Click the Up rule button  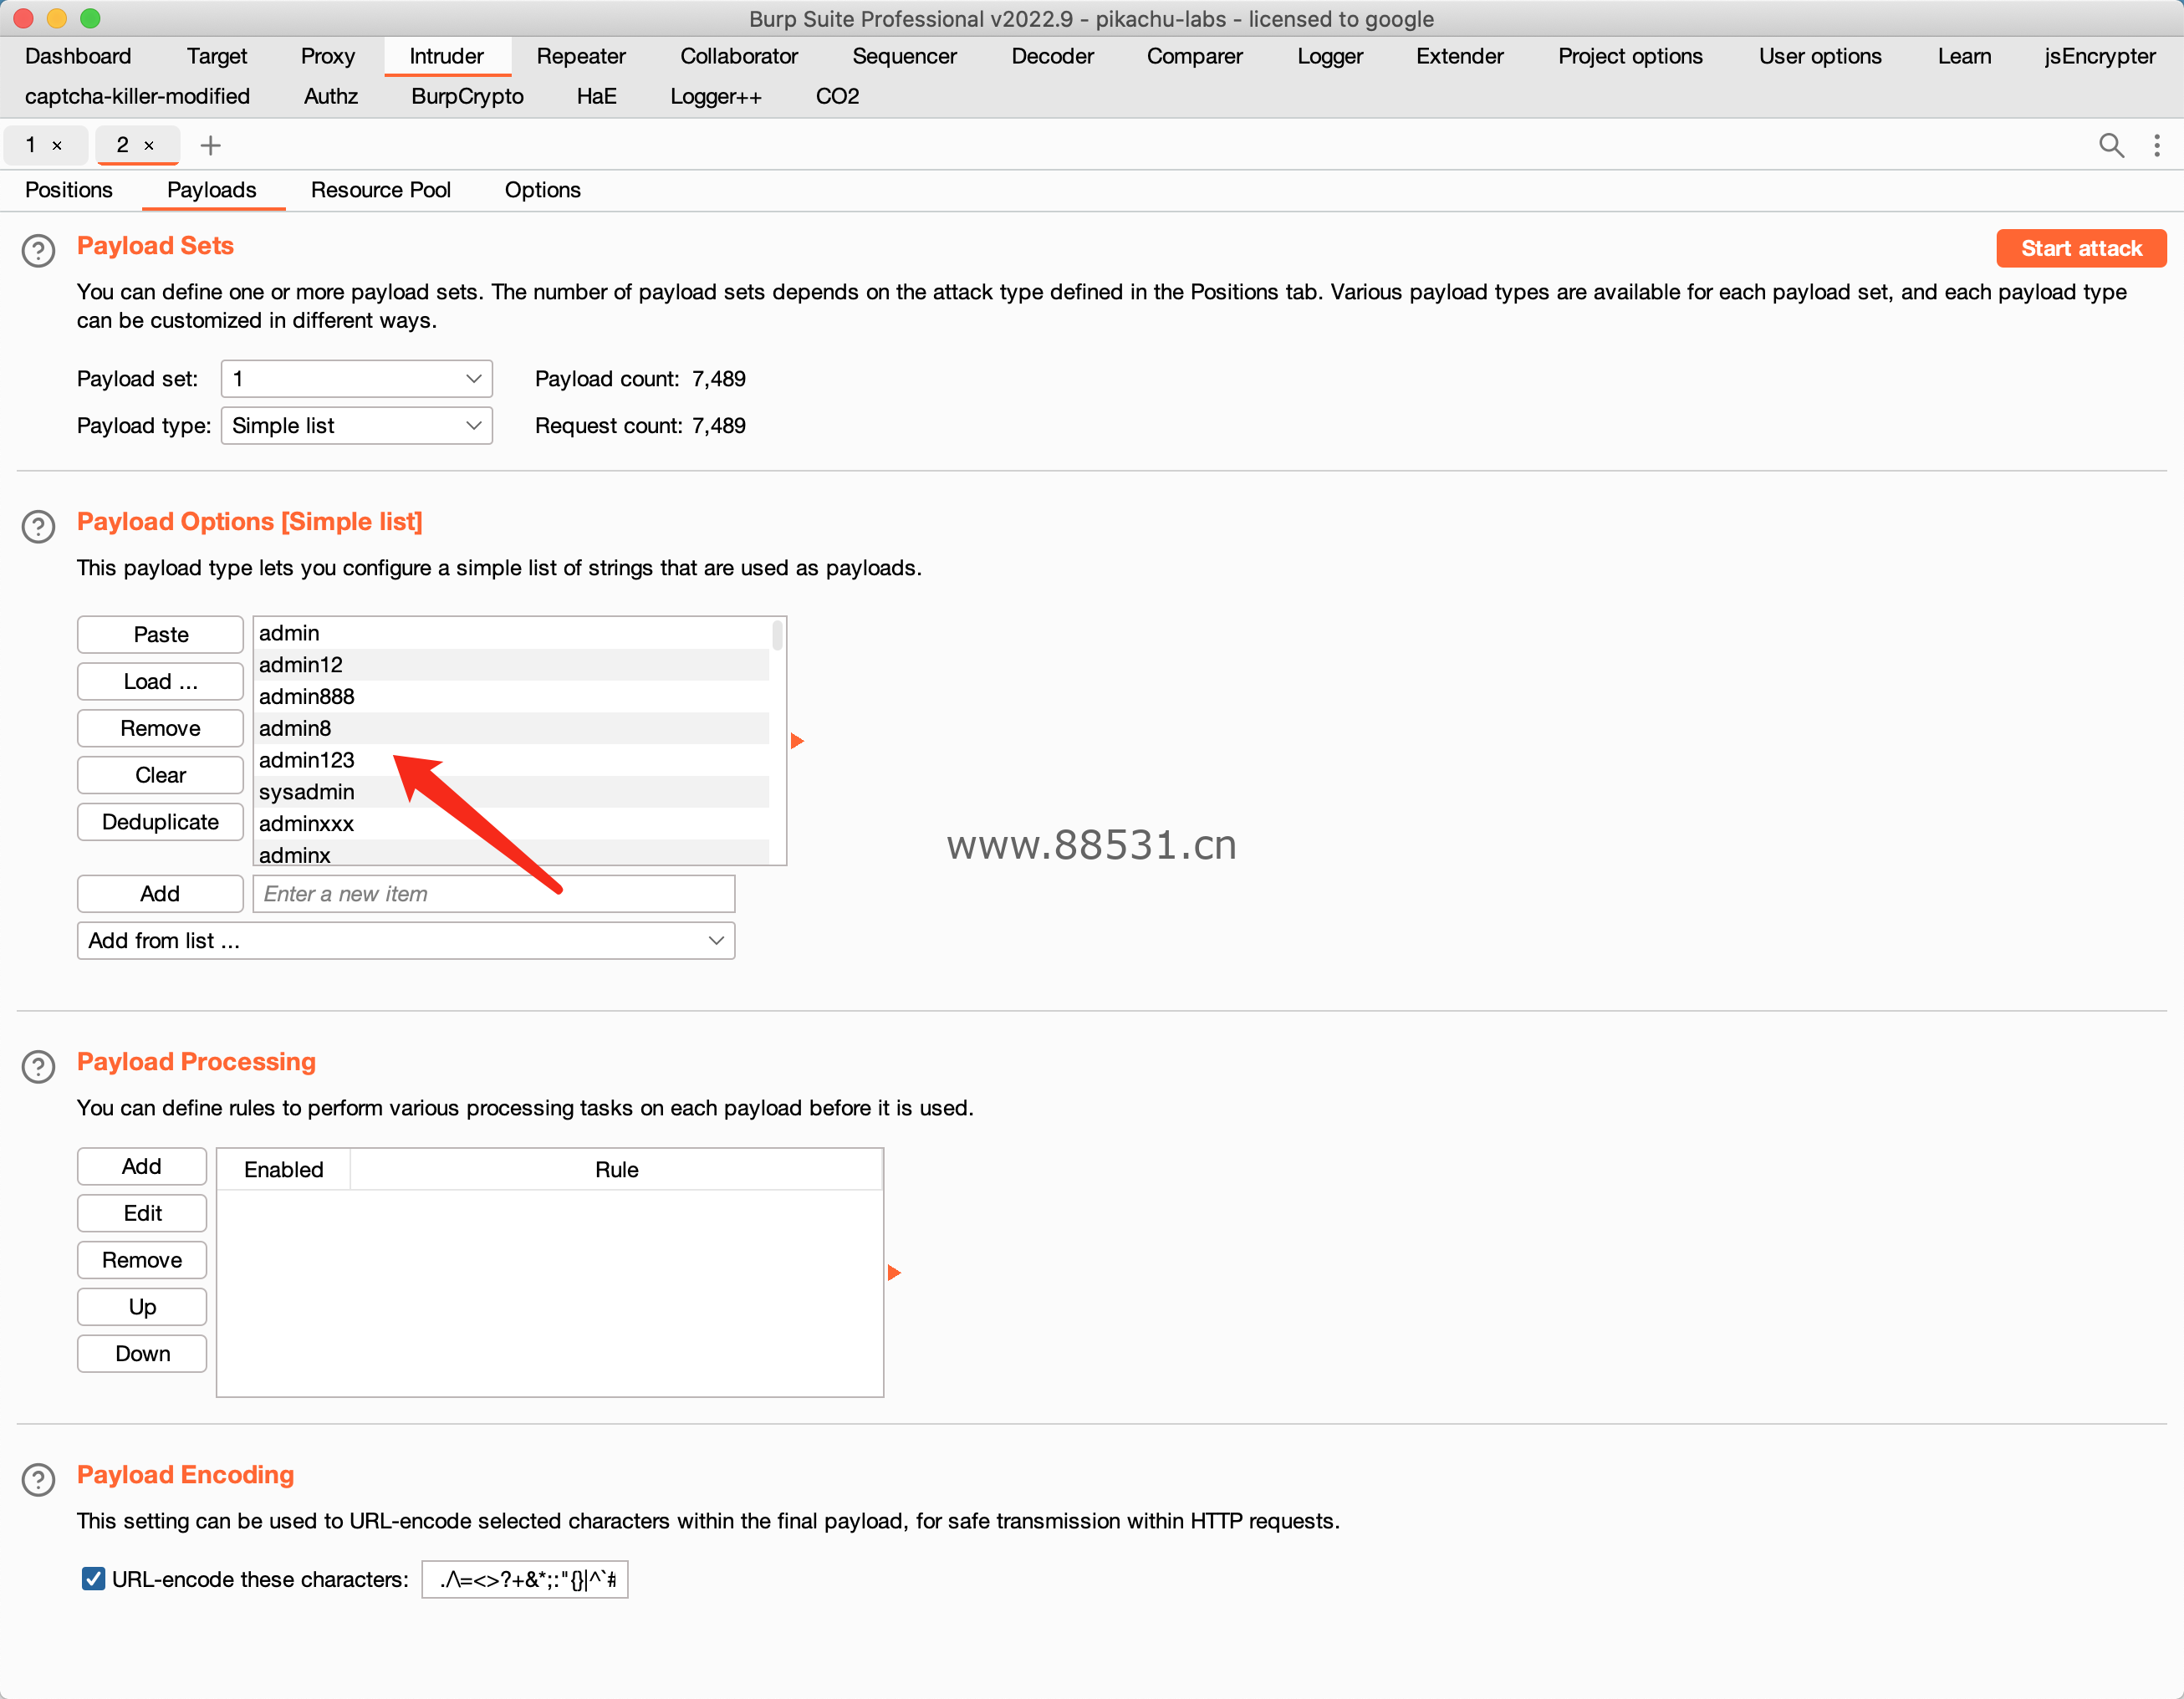(142, 1308)
